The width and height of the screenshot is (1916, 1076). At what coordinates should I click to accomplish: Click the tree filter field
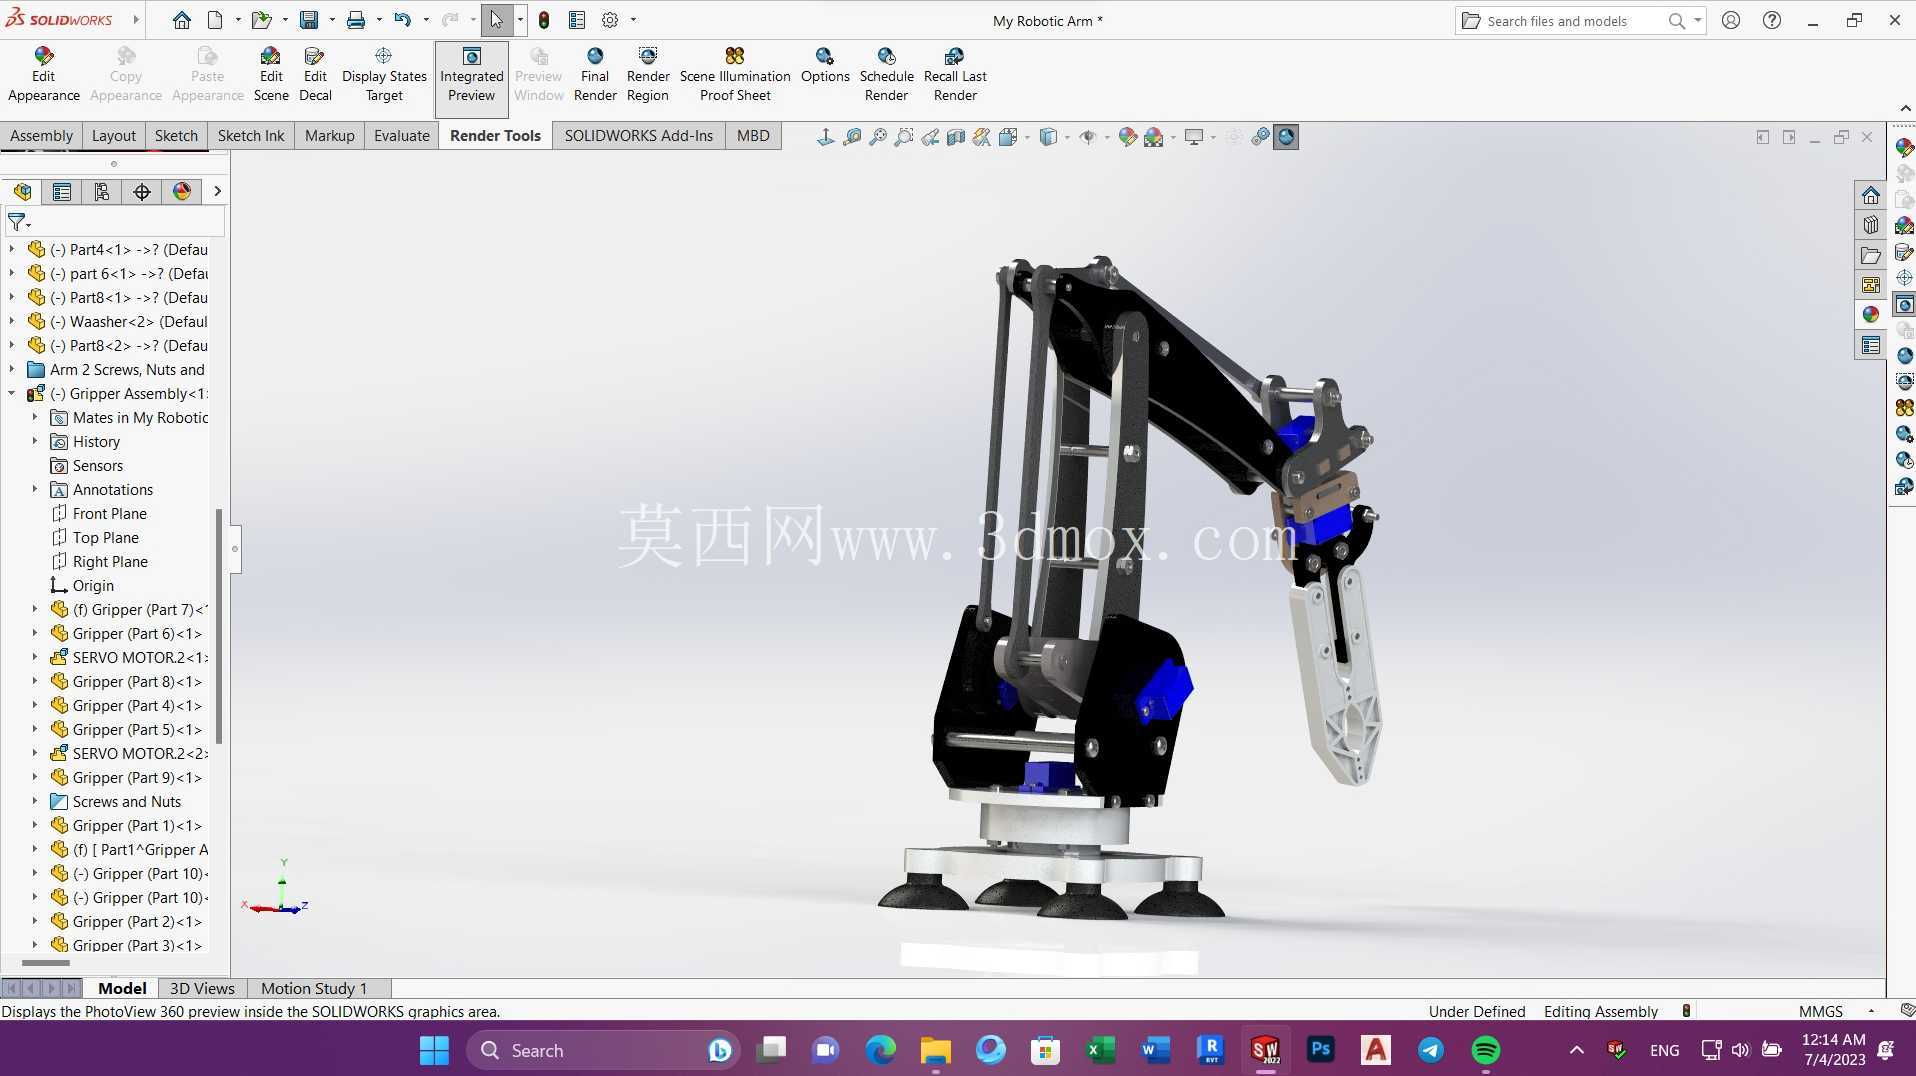(115, 222)
